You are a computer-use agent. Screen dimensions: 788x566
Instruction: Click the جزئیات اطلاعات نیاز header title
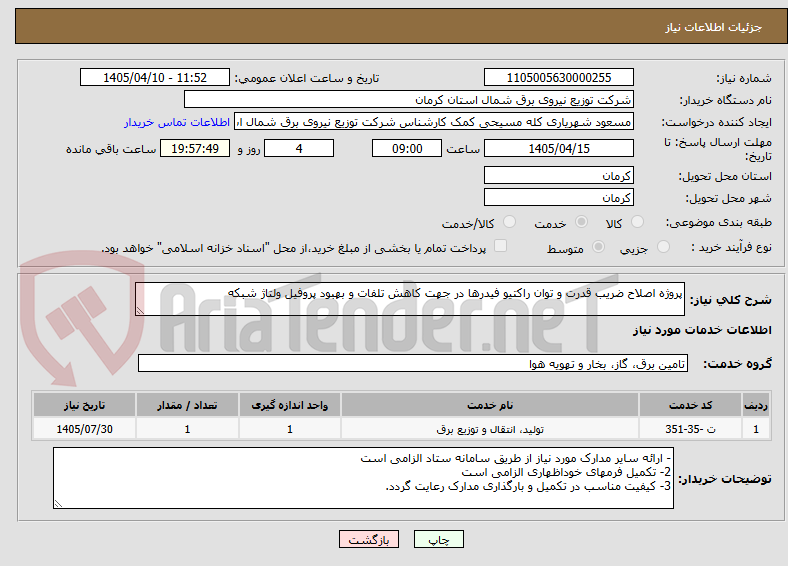[713, 27]
